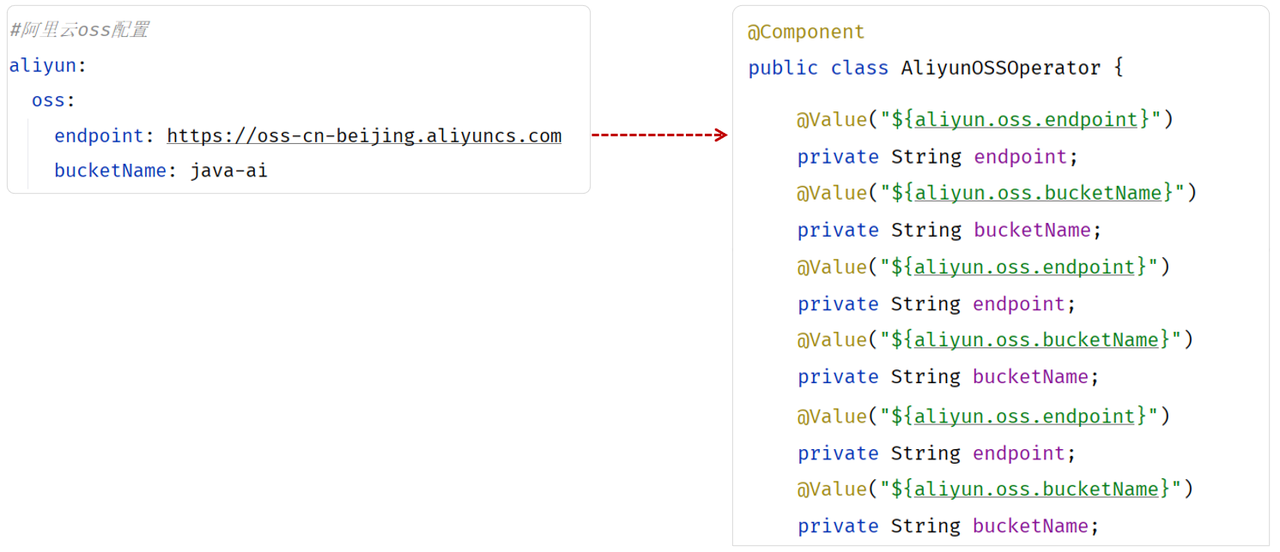Open first ${aliyun.oss.endpoint} property reference
Viewport: 1280px width, 552px height.
coord(1021,120)
